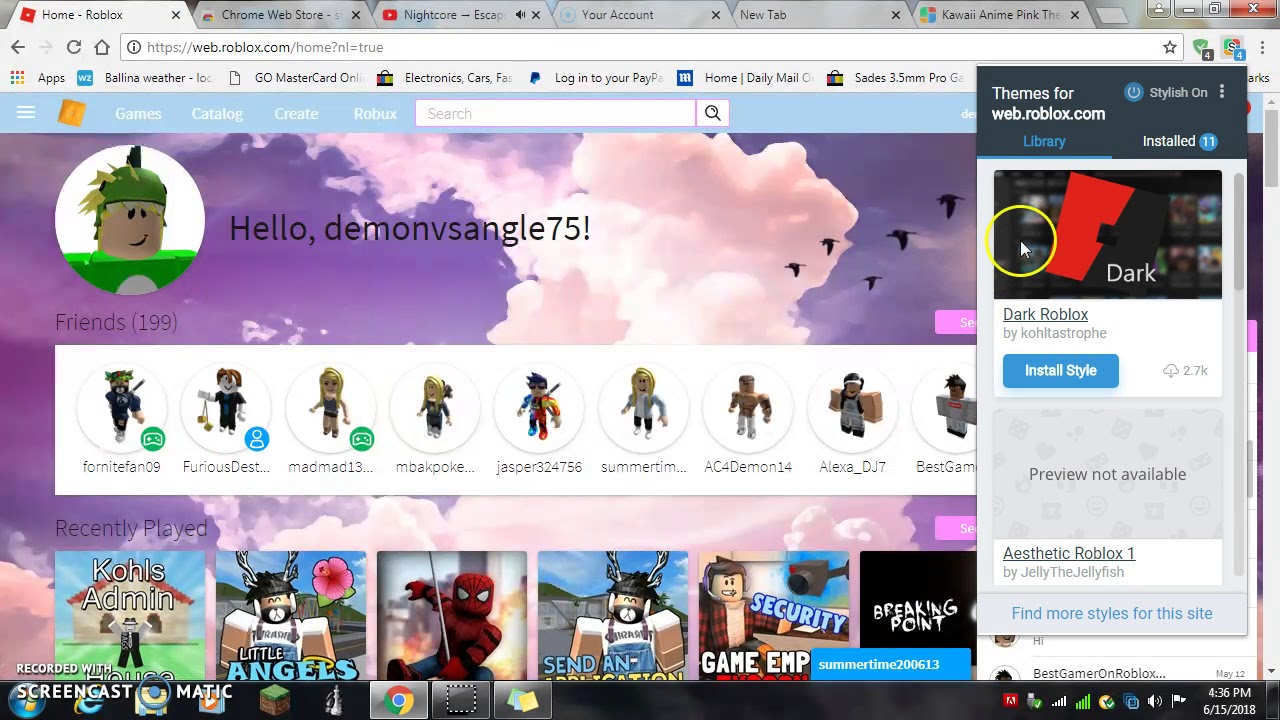This screenshot has height=720, width=1280.
Task: Open friend Alexa_DJ7 avatar
Action: click(852, 406)
